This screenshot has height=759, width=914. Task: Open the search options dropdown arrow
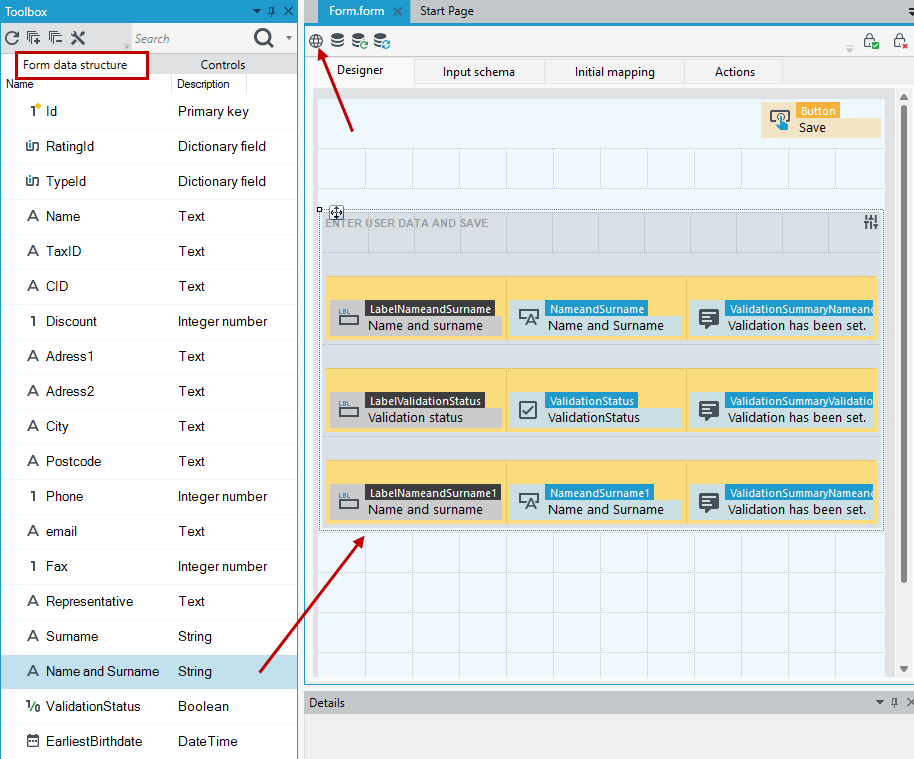click(289, 38)
